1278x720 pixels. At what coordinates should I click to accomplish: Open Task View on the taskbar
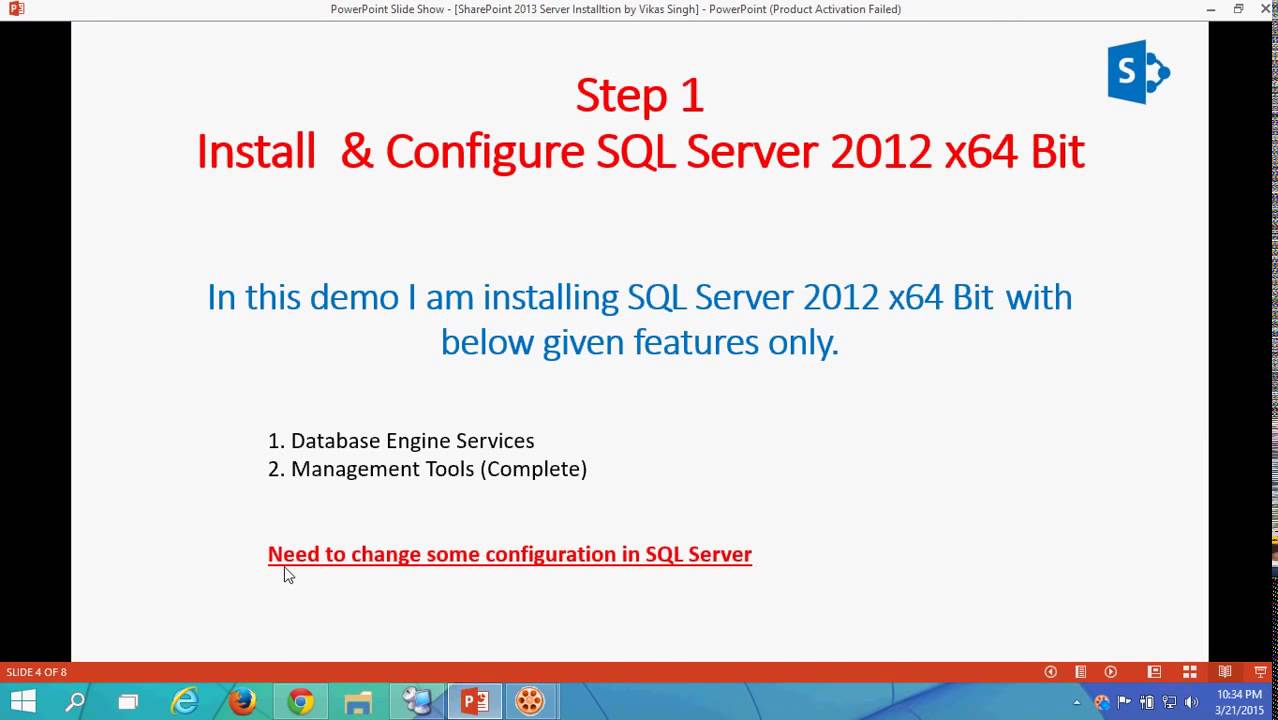(x=128, y=702)
